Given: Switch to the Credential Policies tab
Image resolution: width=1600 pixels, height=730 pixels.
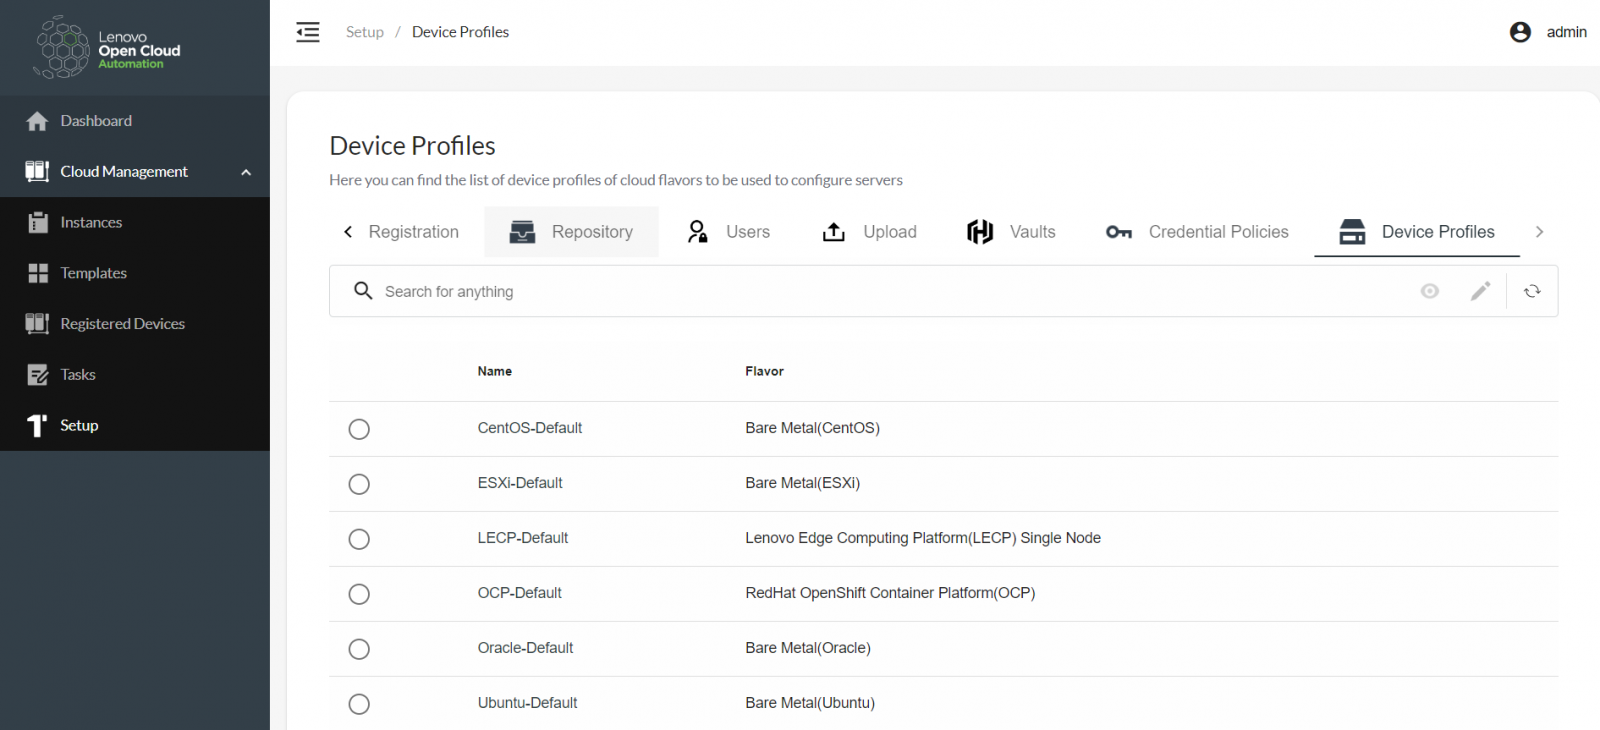Looking at the screenshot, I should (x=1197, y=232).
